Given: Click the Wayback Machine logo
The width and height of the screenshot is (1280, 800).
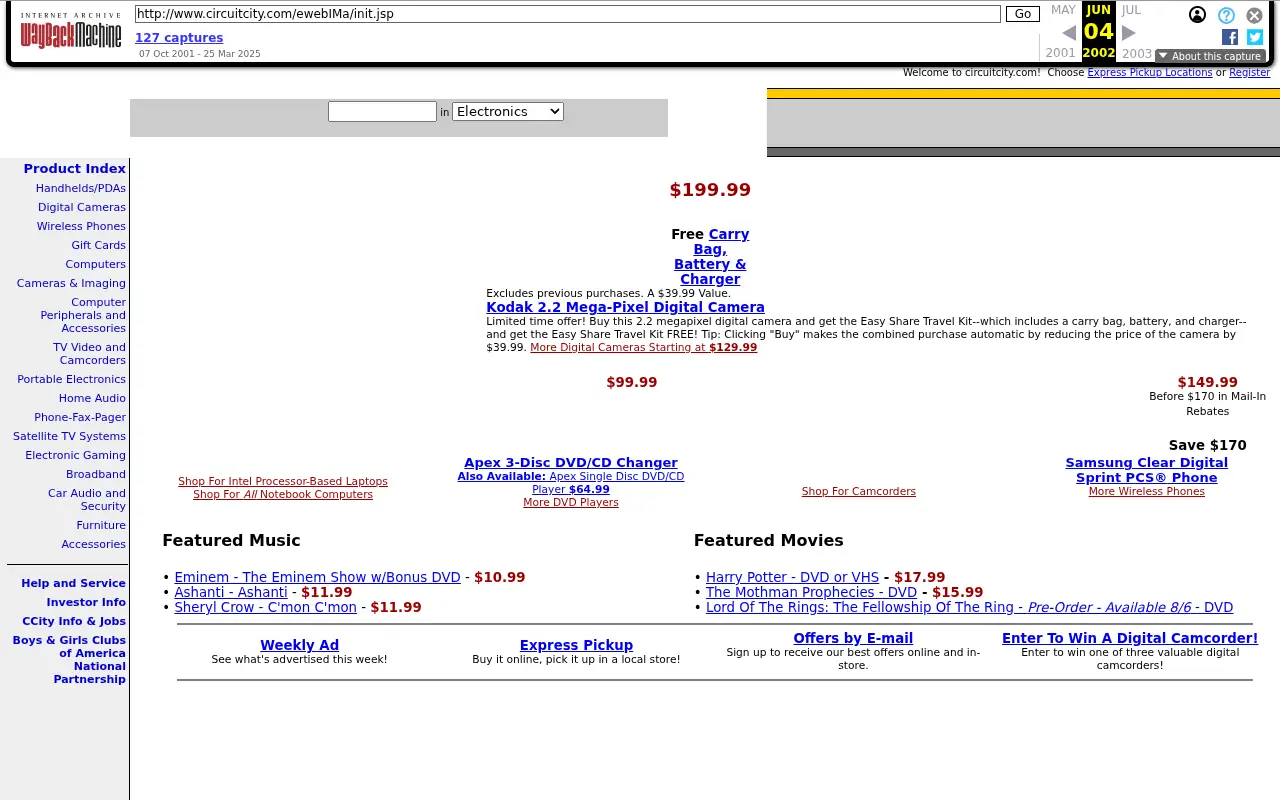Looking at the screenshot, I should [x=71, y=31].
